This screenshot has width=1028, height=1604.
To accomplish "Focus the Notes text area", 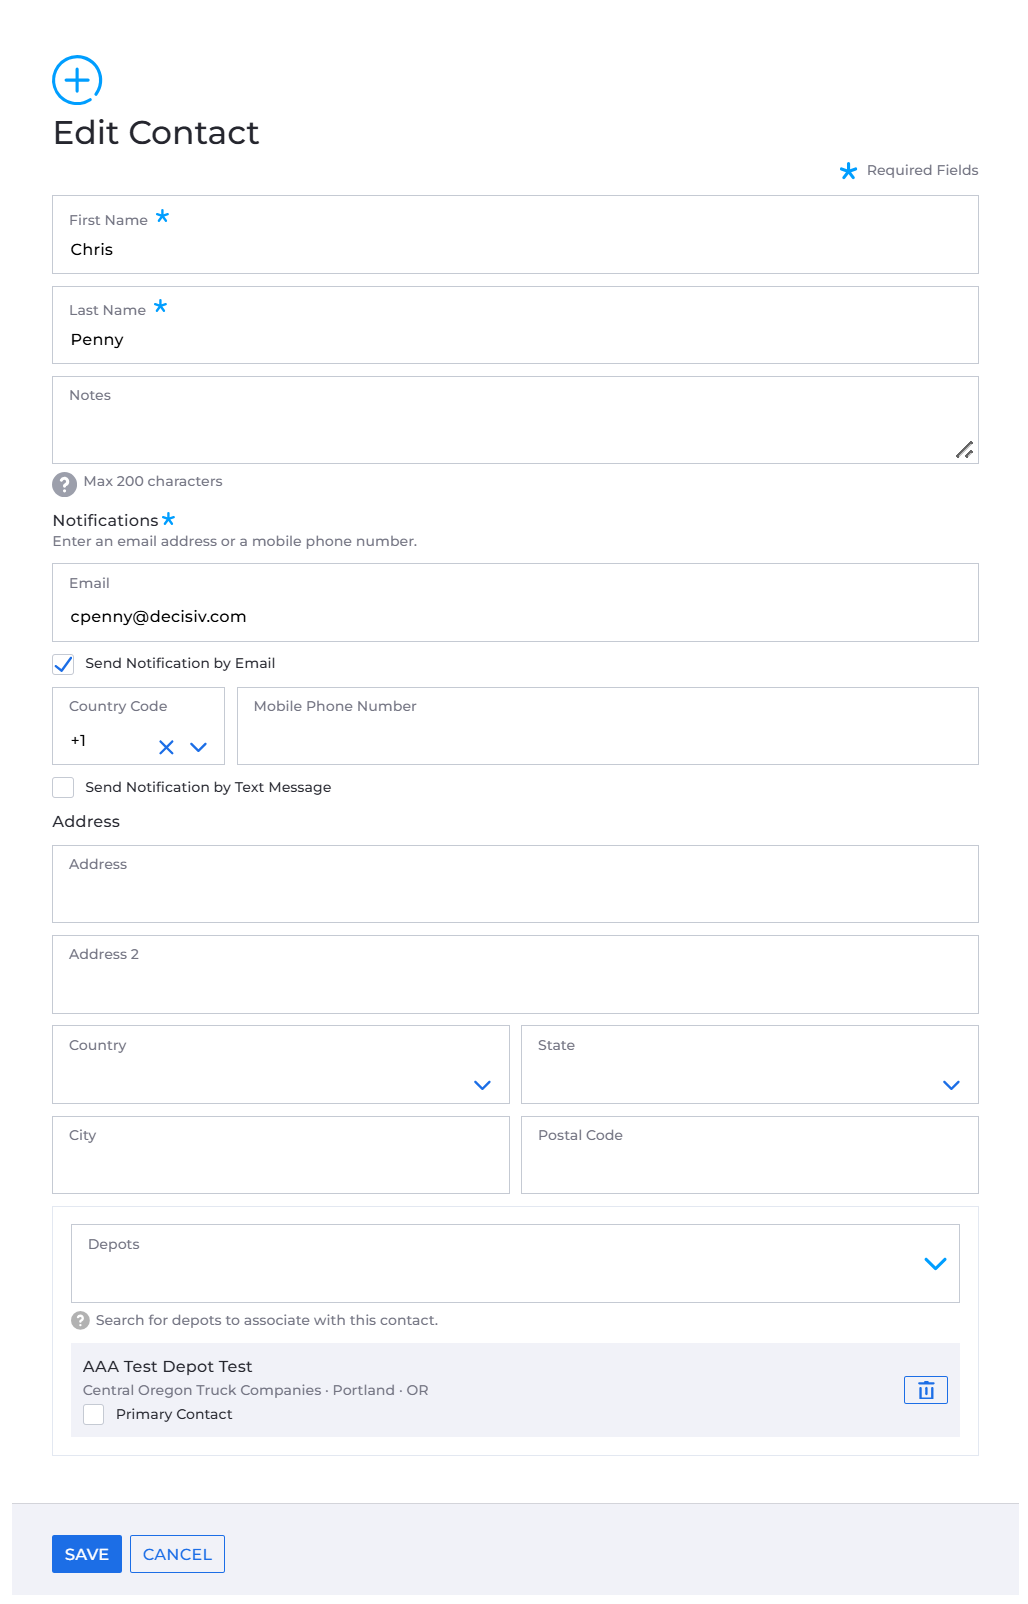I will click(x=515, y=420).
